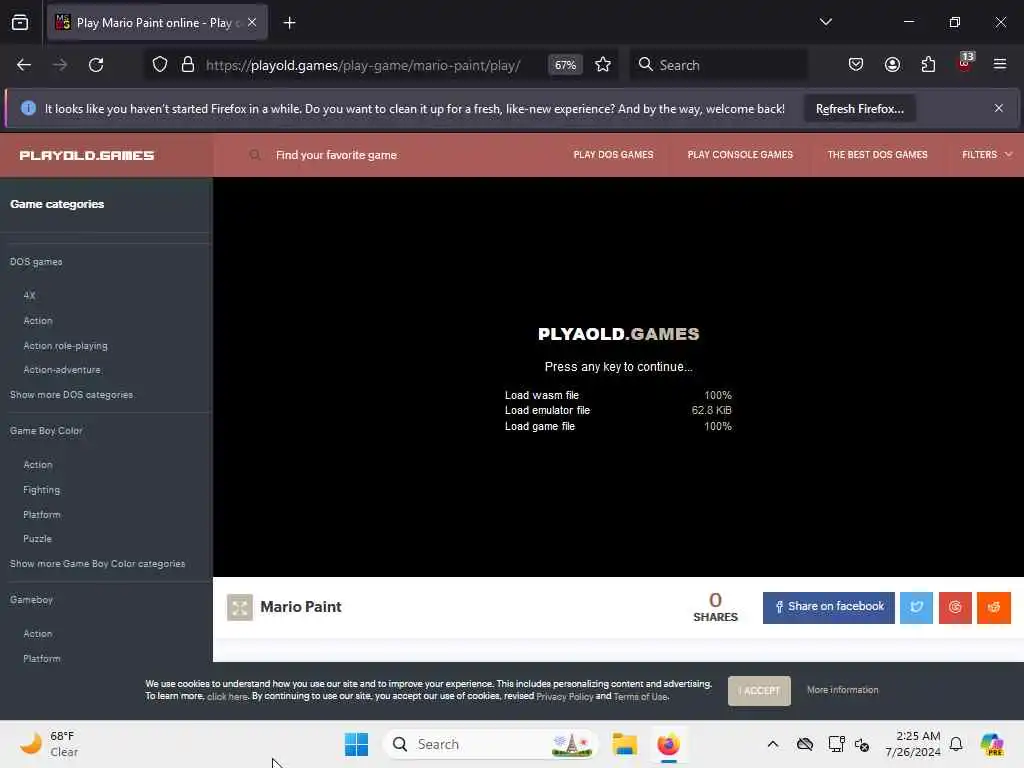Open the Pocket save icon
Image resolution: width=1024 pixels, height=768 pixels.
tap(856, 65)
